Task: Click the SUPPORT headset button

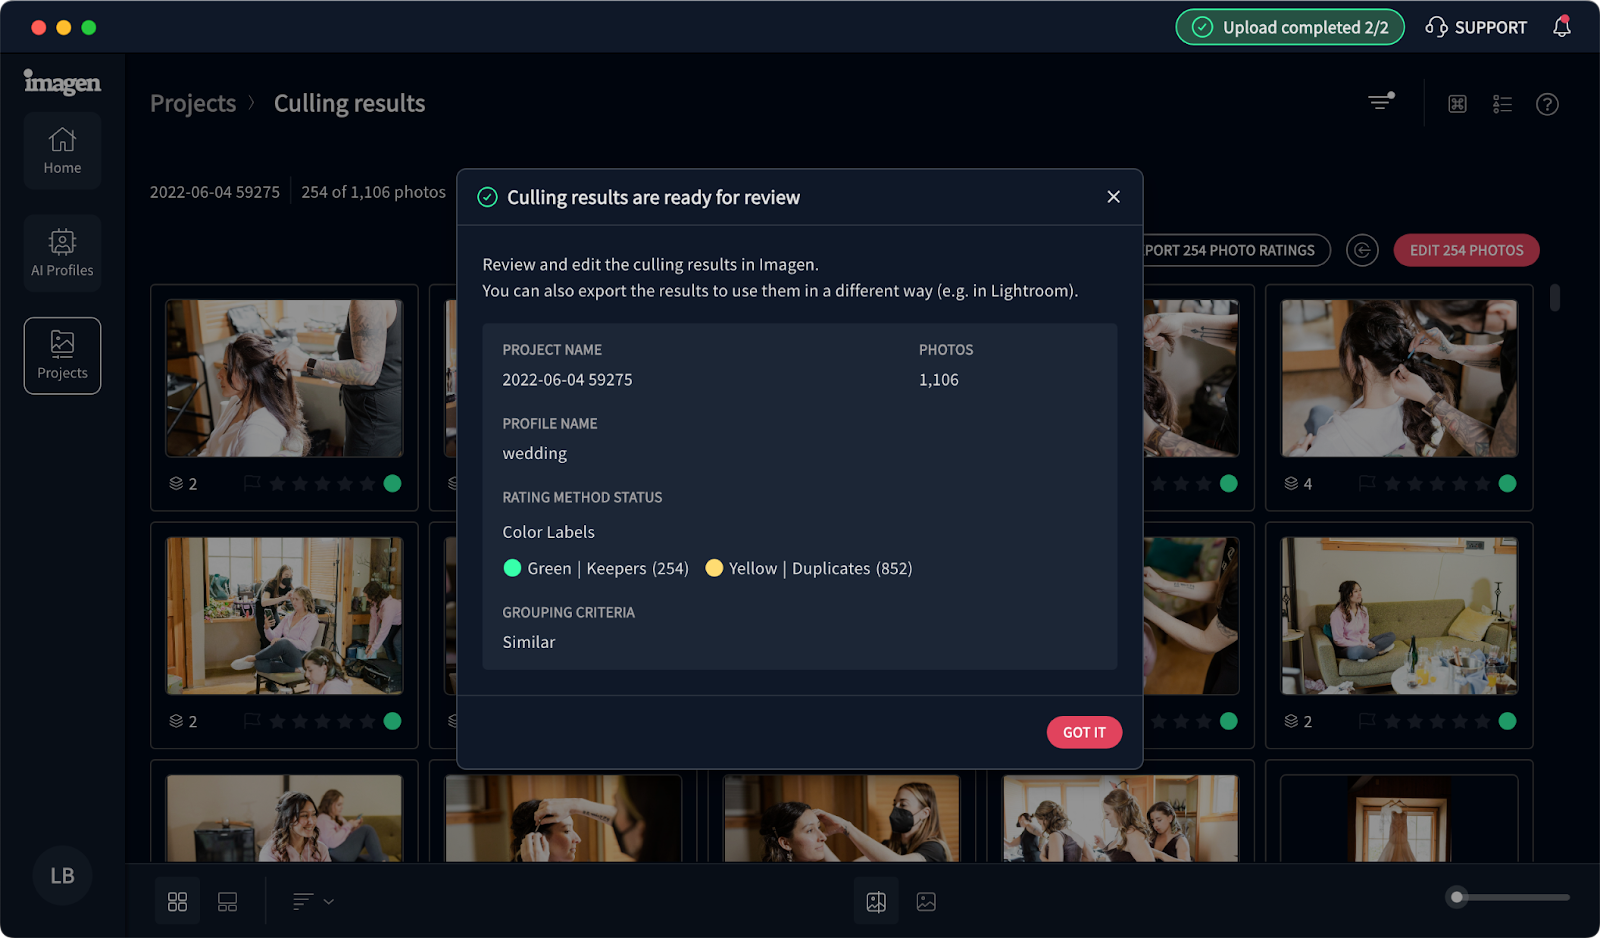Action: coord(1476,27)
